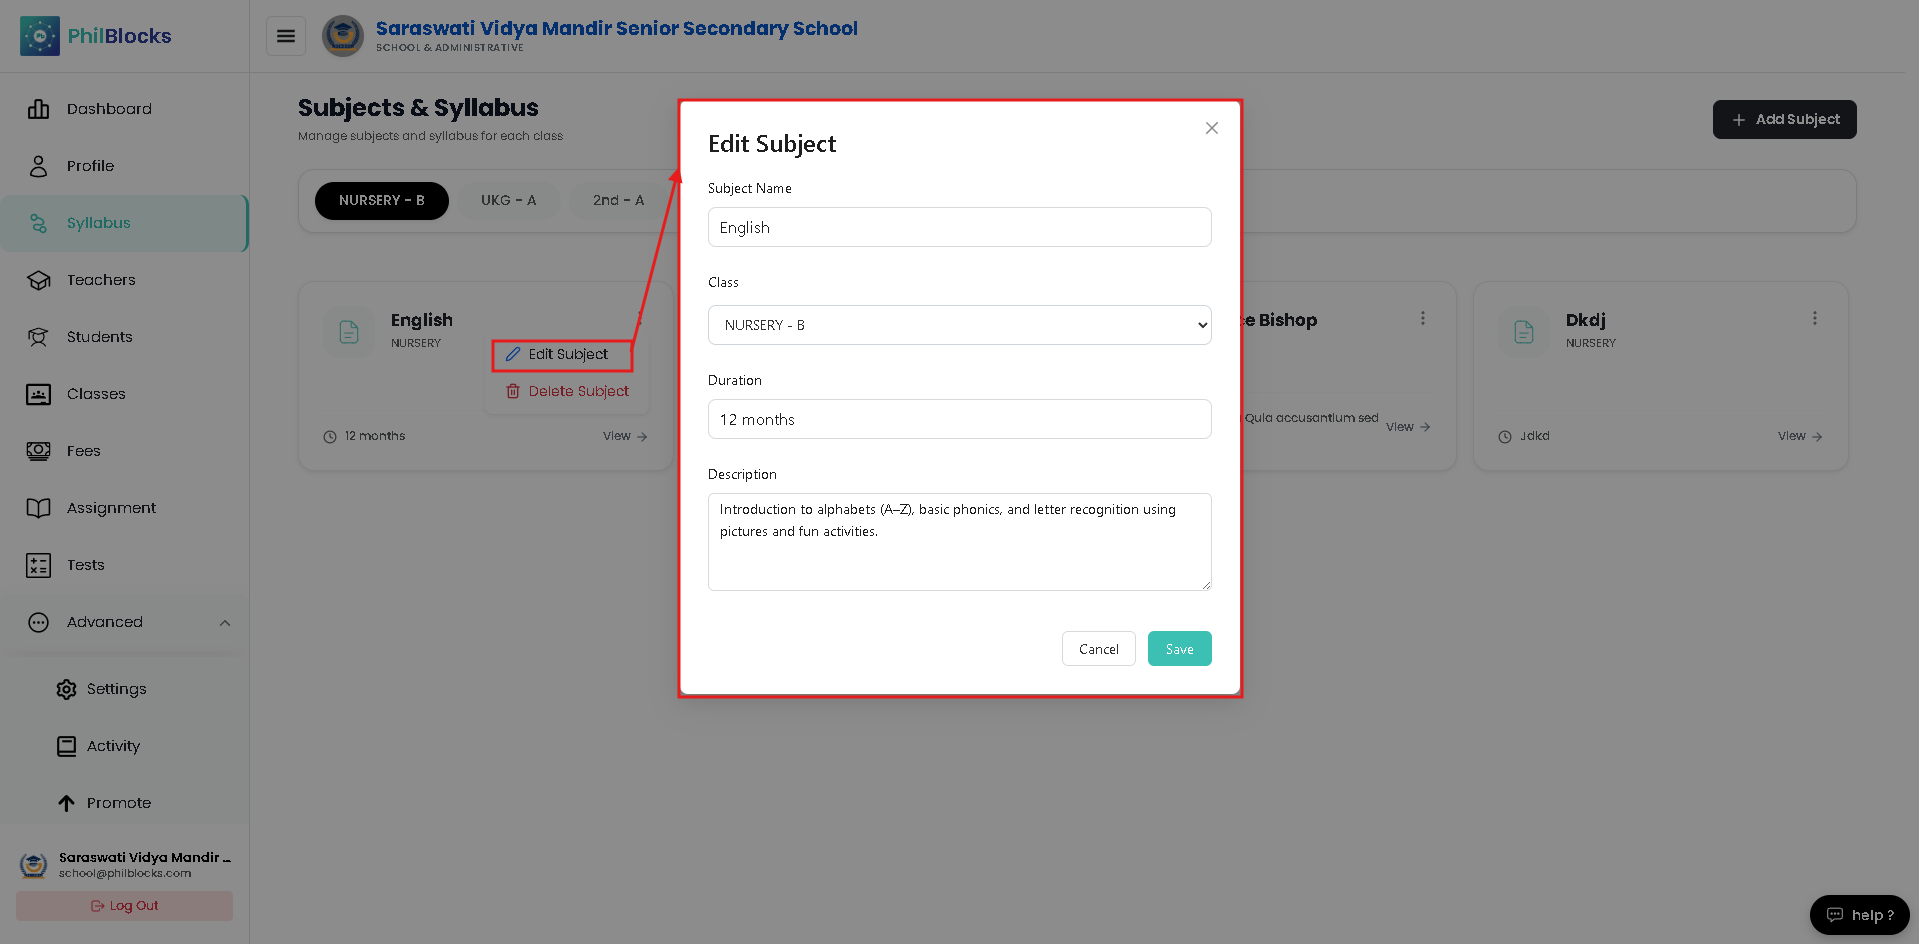
Task: Open Settings gear in sidebar
Action: (x=66, y=689)
